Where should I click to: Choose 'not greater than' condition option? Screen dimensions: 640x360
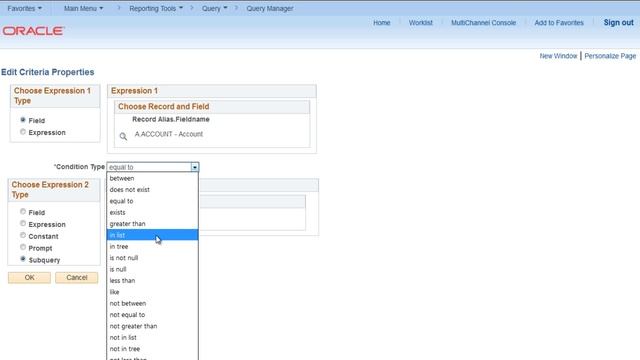click(153, 326)
